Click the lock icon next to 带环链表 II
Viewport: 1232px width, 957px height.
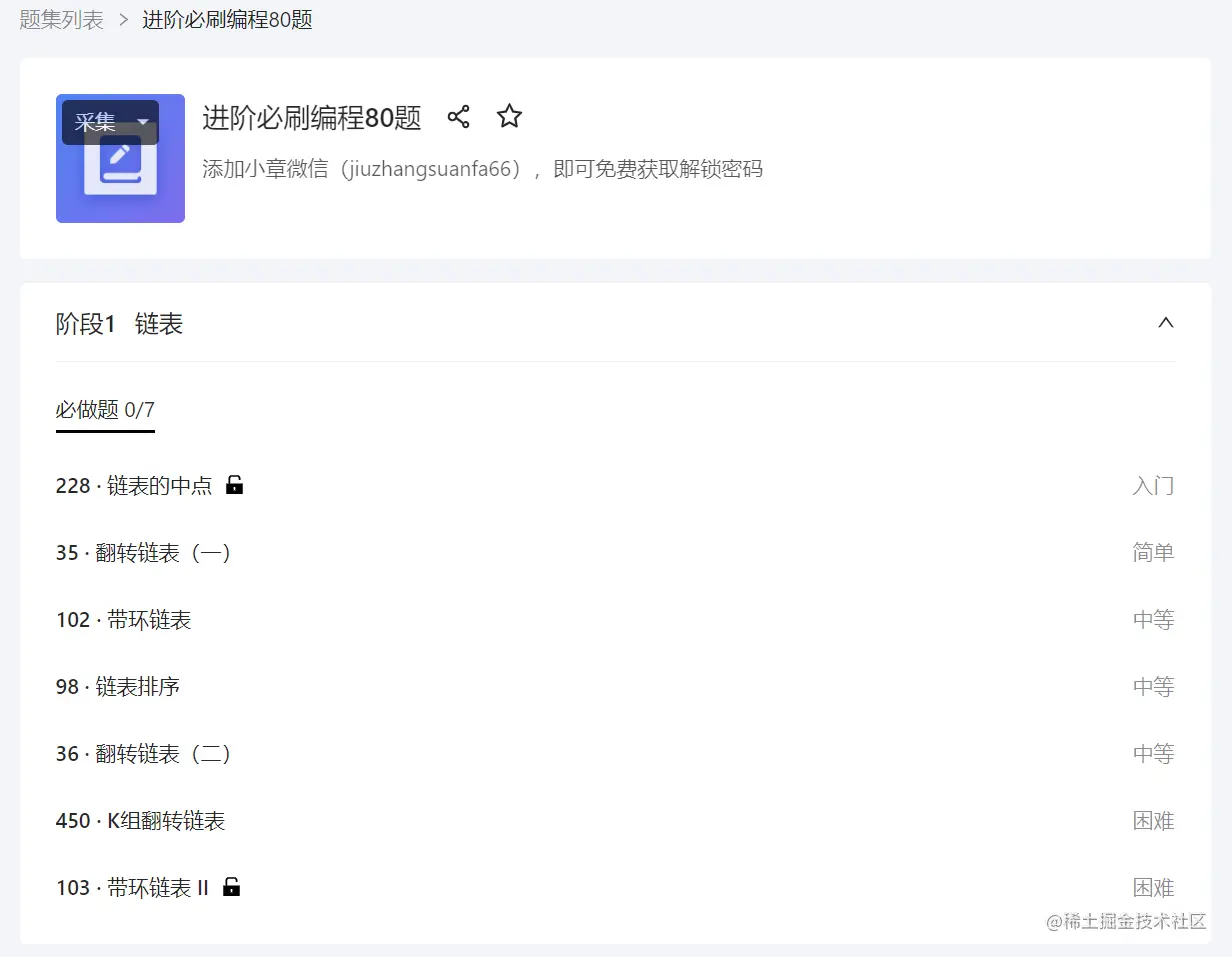pyautogui.click(x=231, y=887)
